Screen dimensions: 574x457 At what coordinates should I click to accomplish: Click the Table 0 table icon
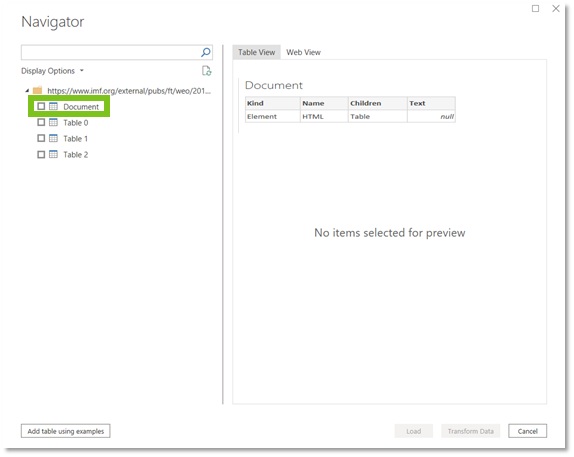53,122
